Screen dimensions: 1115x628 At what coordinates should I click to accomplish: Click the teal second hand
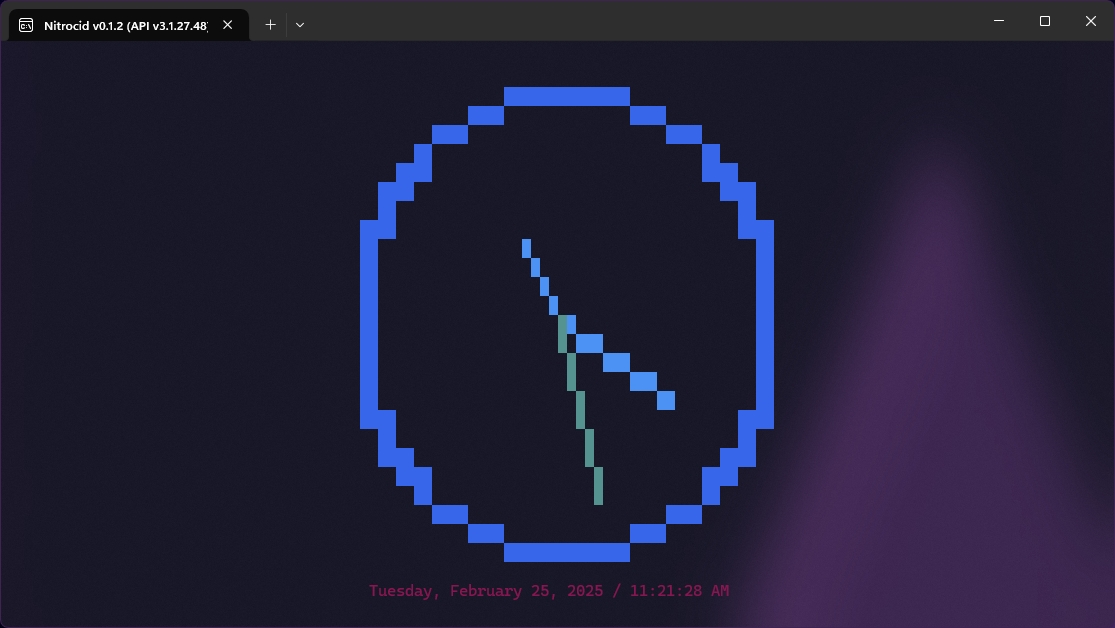click(581, 410)
